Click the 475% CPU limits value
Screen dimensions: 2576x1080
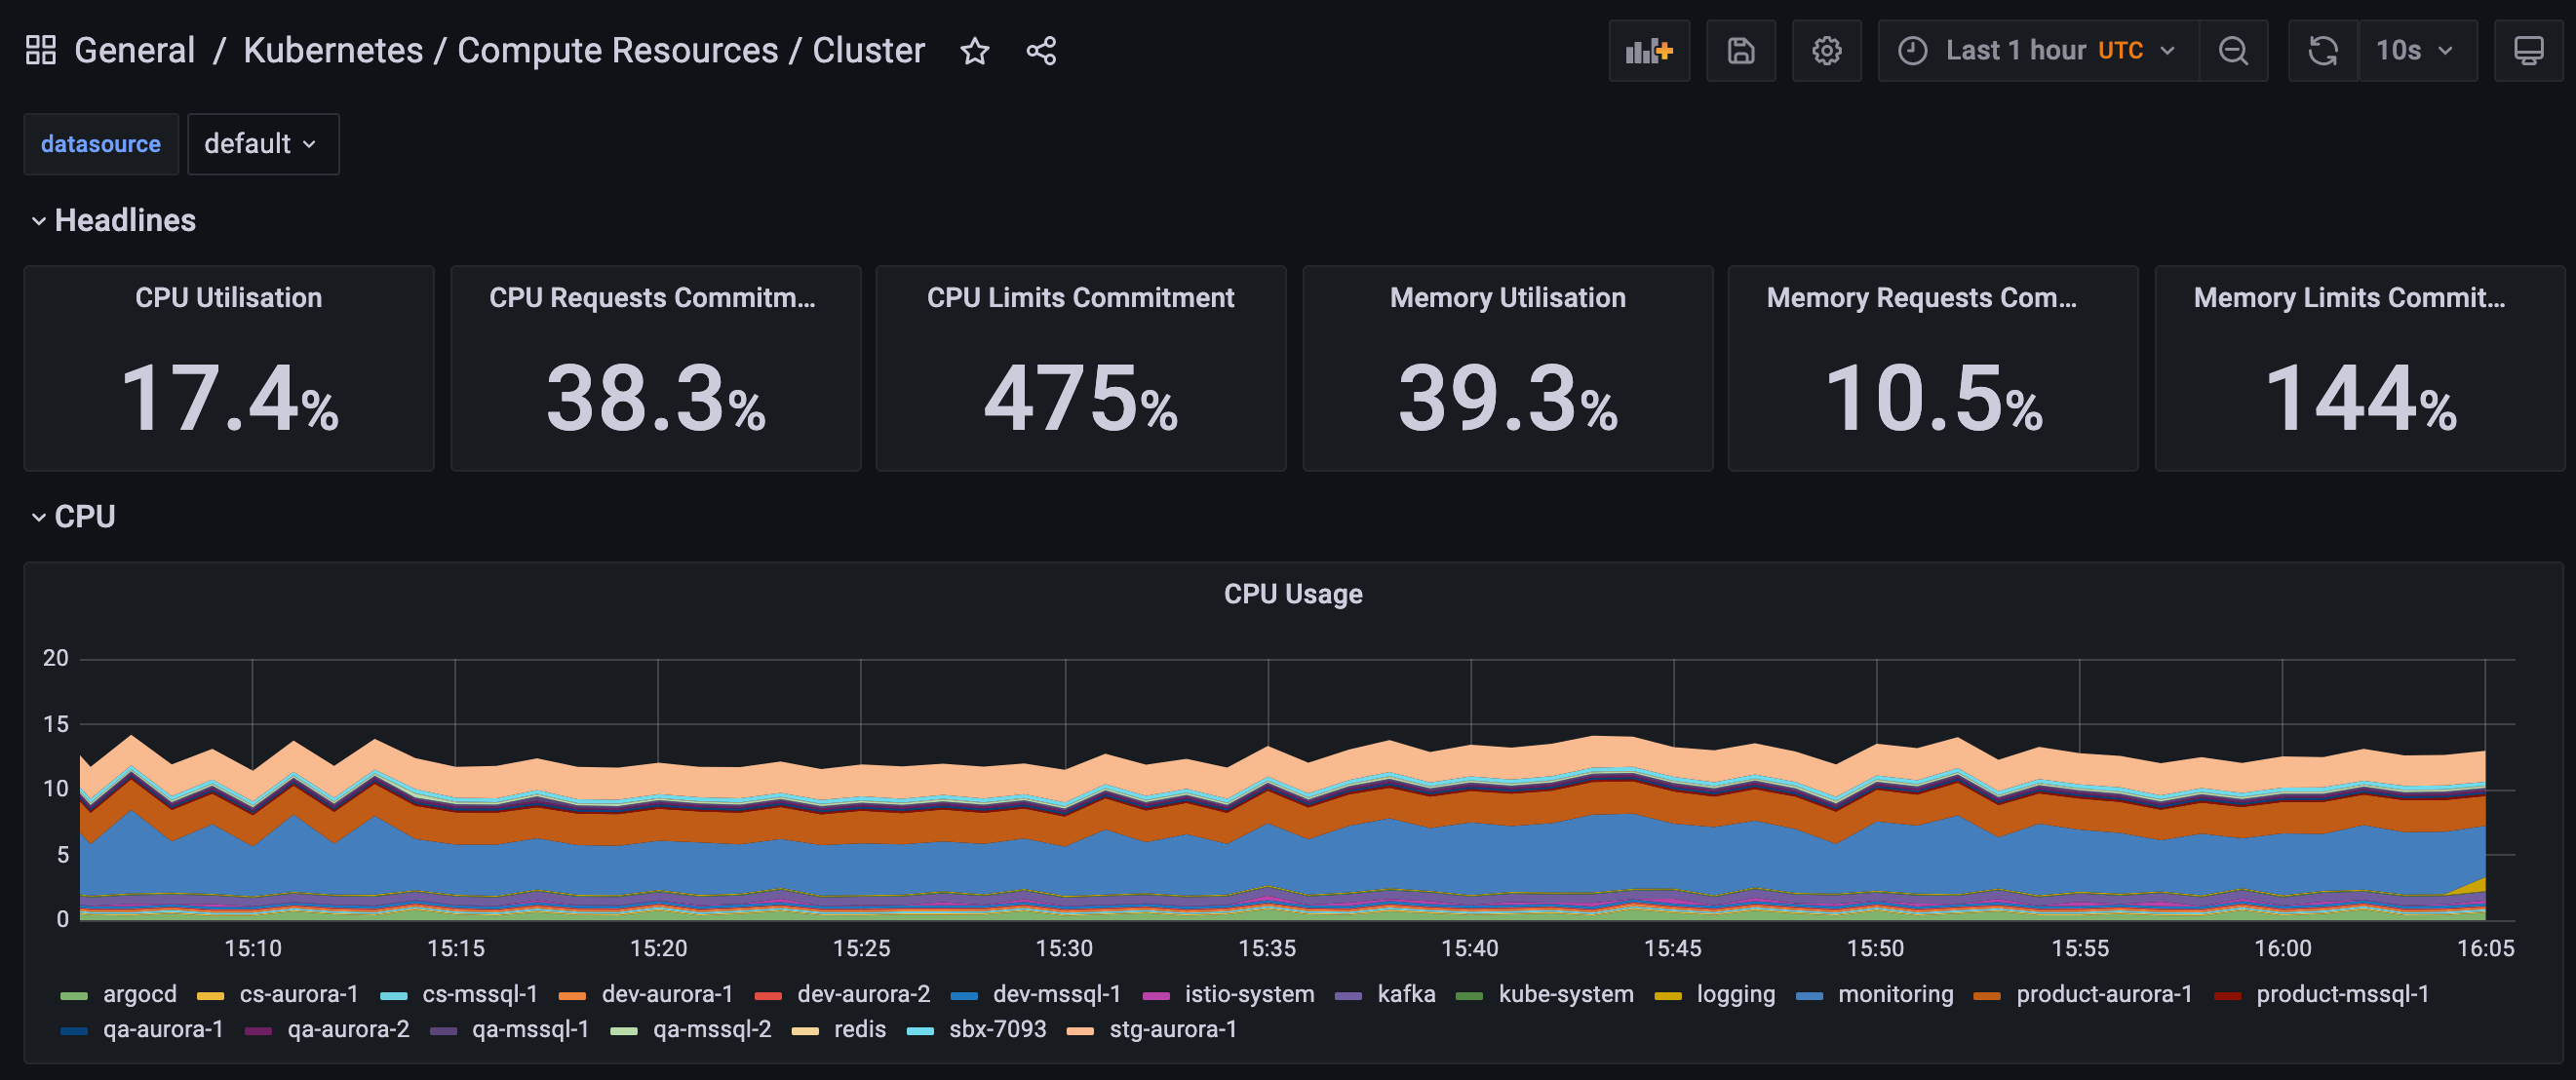(x=1080, y=399)
